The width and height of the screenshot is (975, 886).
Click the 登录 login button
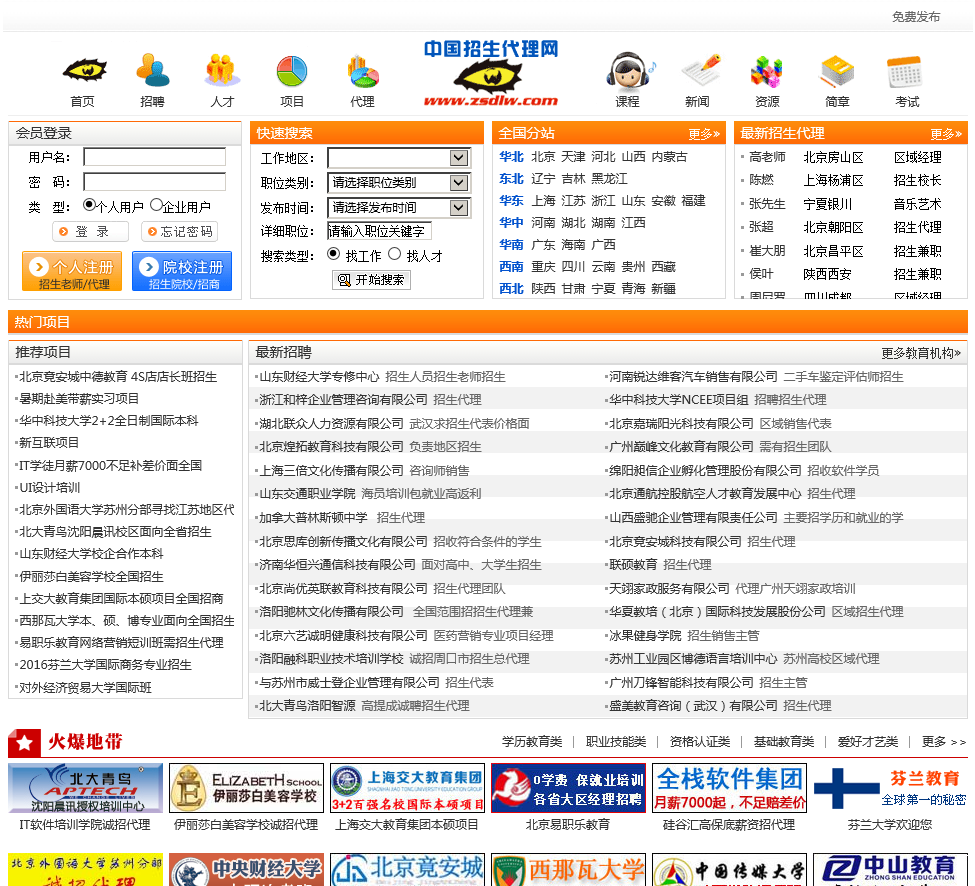[91, 231]
